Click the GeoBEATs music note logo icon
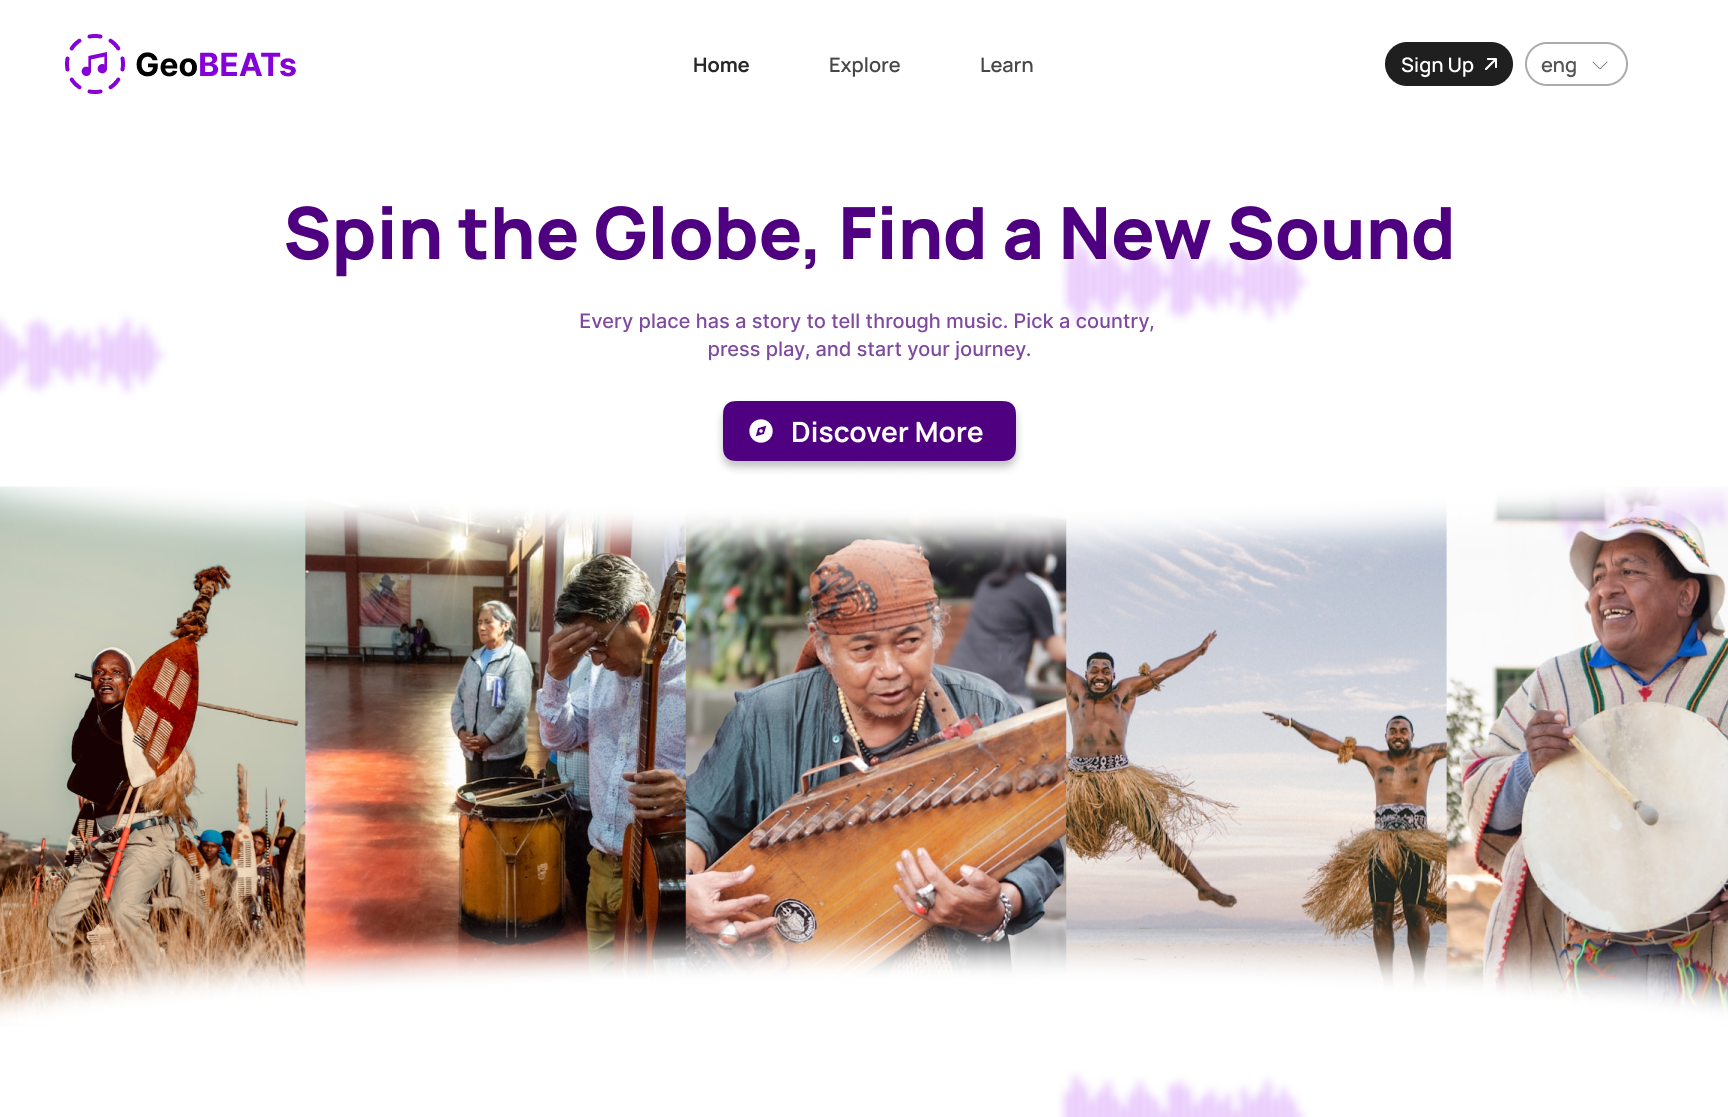1728x1117 pixels. click(95, 64)
